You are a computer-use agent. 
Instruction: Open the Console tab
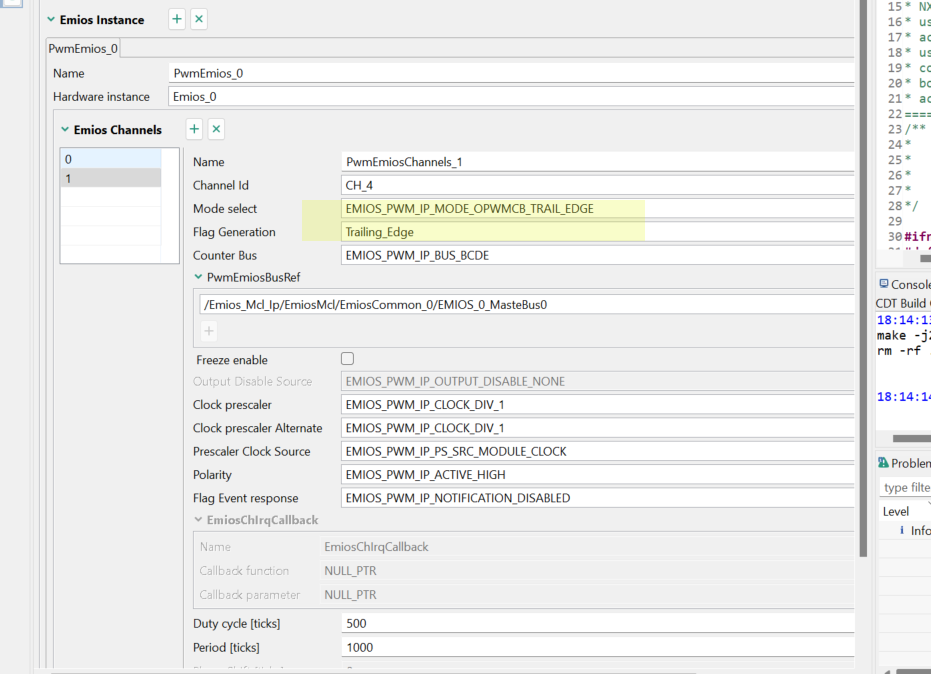coord(908,285)
